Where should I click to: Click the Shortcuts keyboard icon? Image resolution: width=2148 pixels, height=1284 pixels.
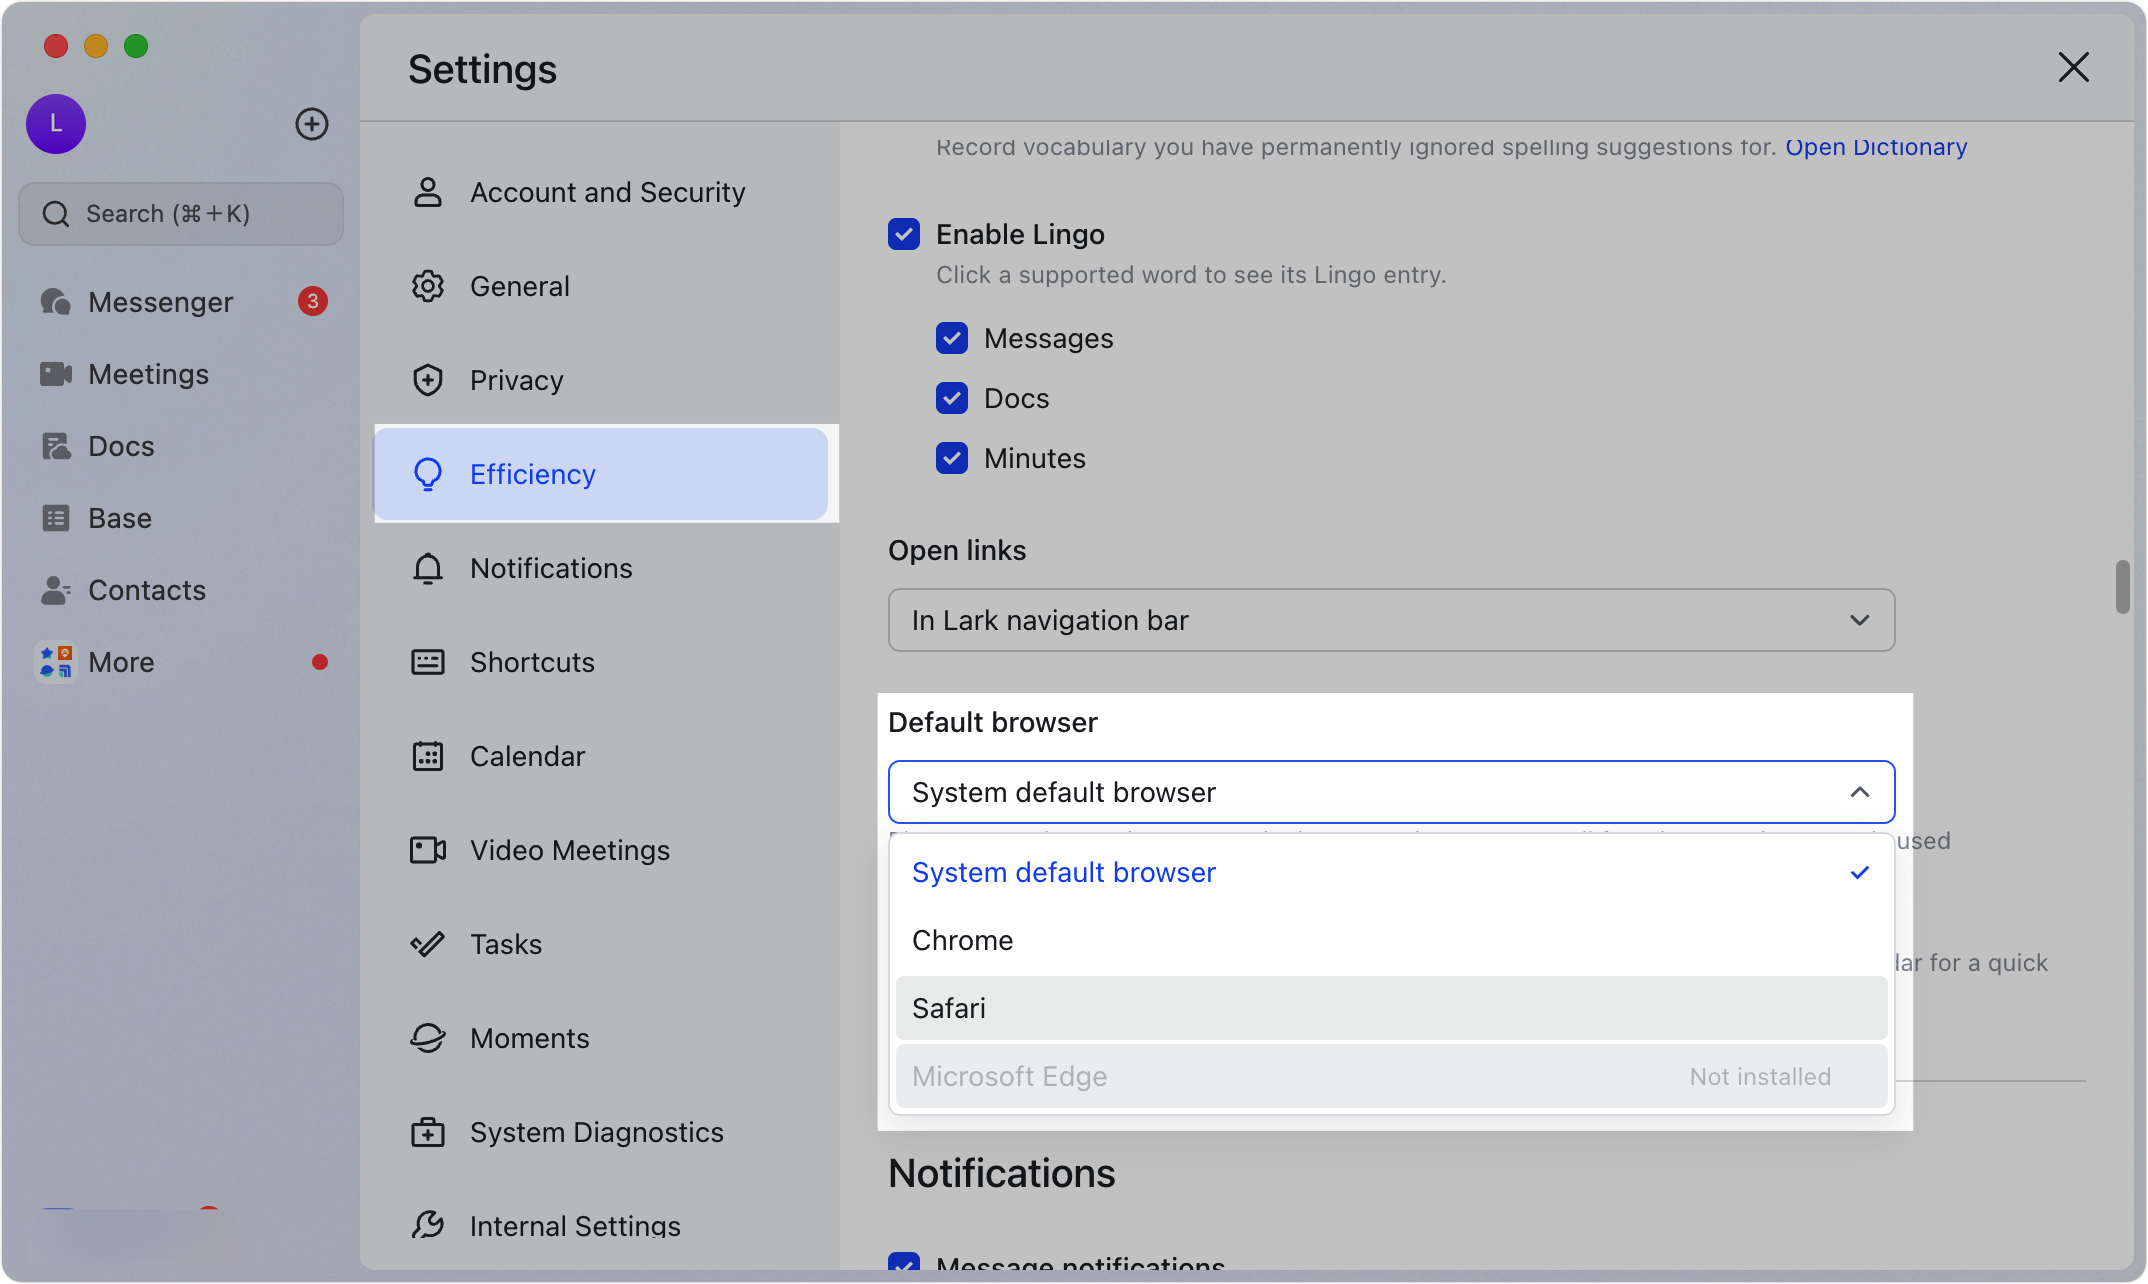[x=428, y=661]
